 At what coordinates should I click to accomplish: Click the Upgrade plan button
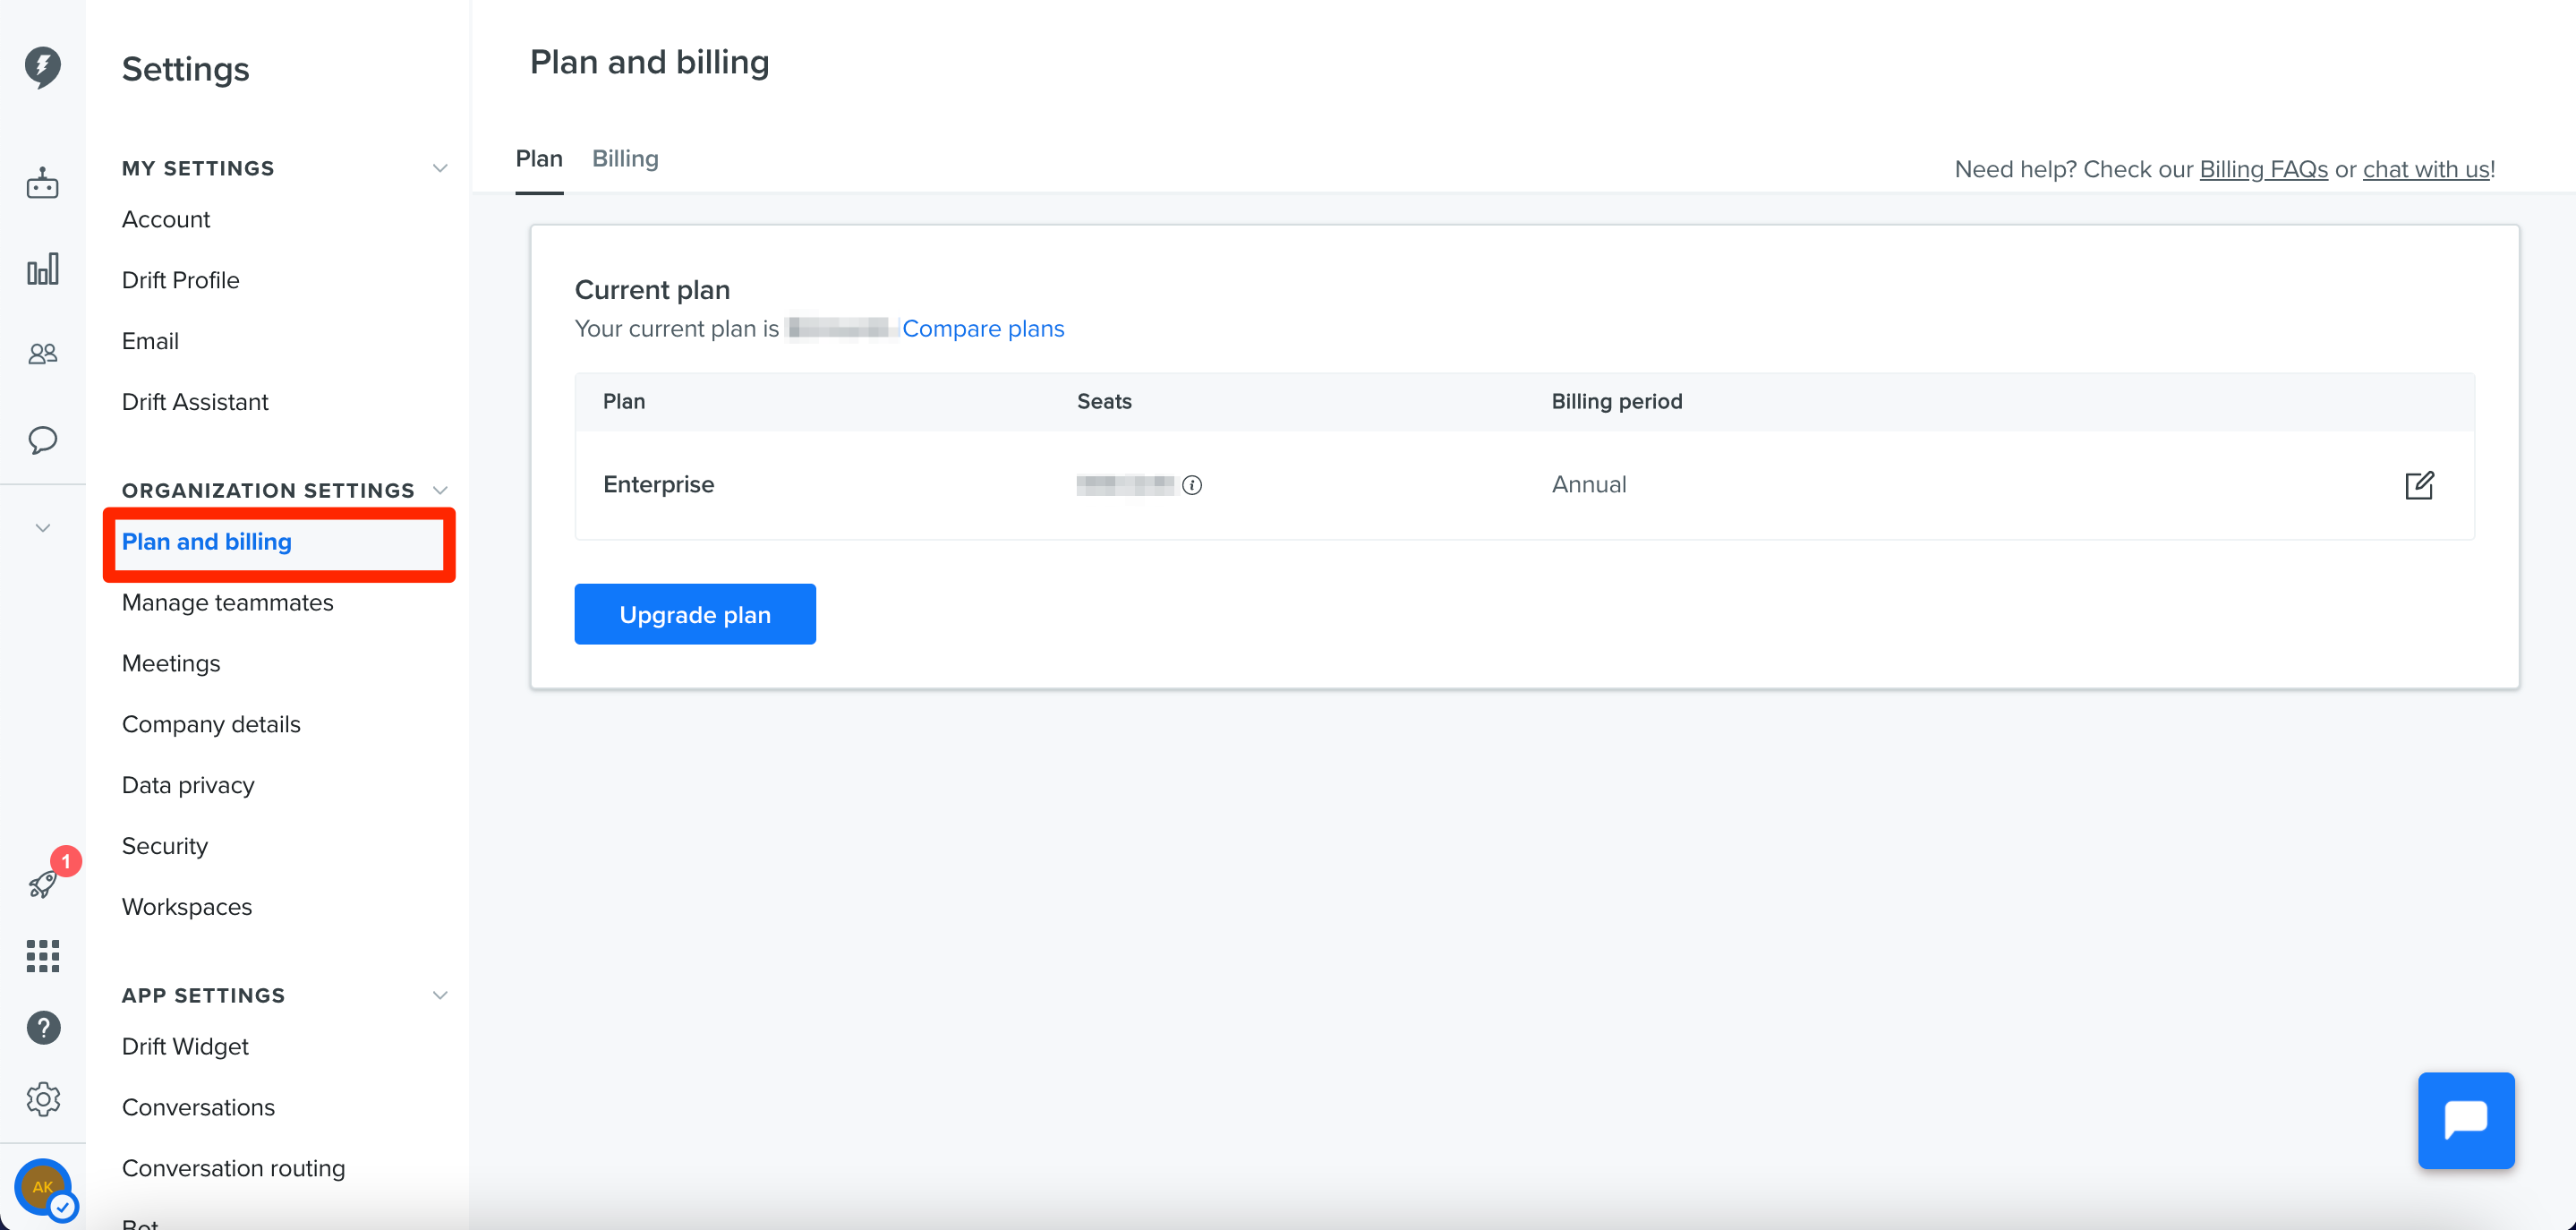[695, 614]
